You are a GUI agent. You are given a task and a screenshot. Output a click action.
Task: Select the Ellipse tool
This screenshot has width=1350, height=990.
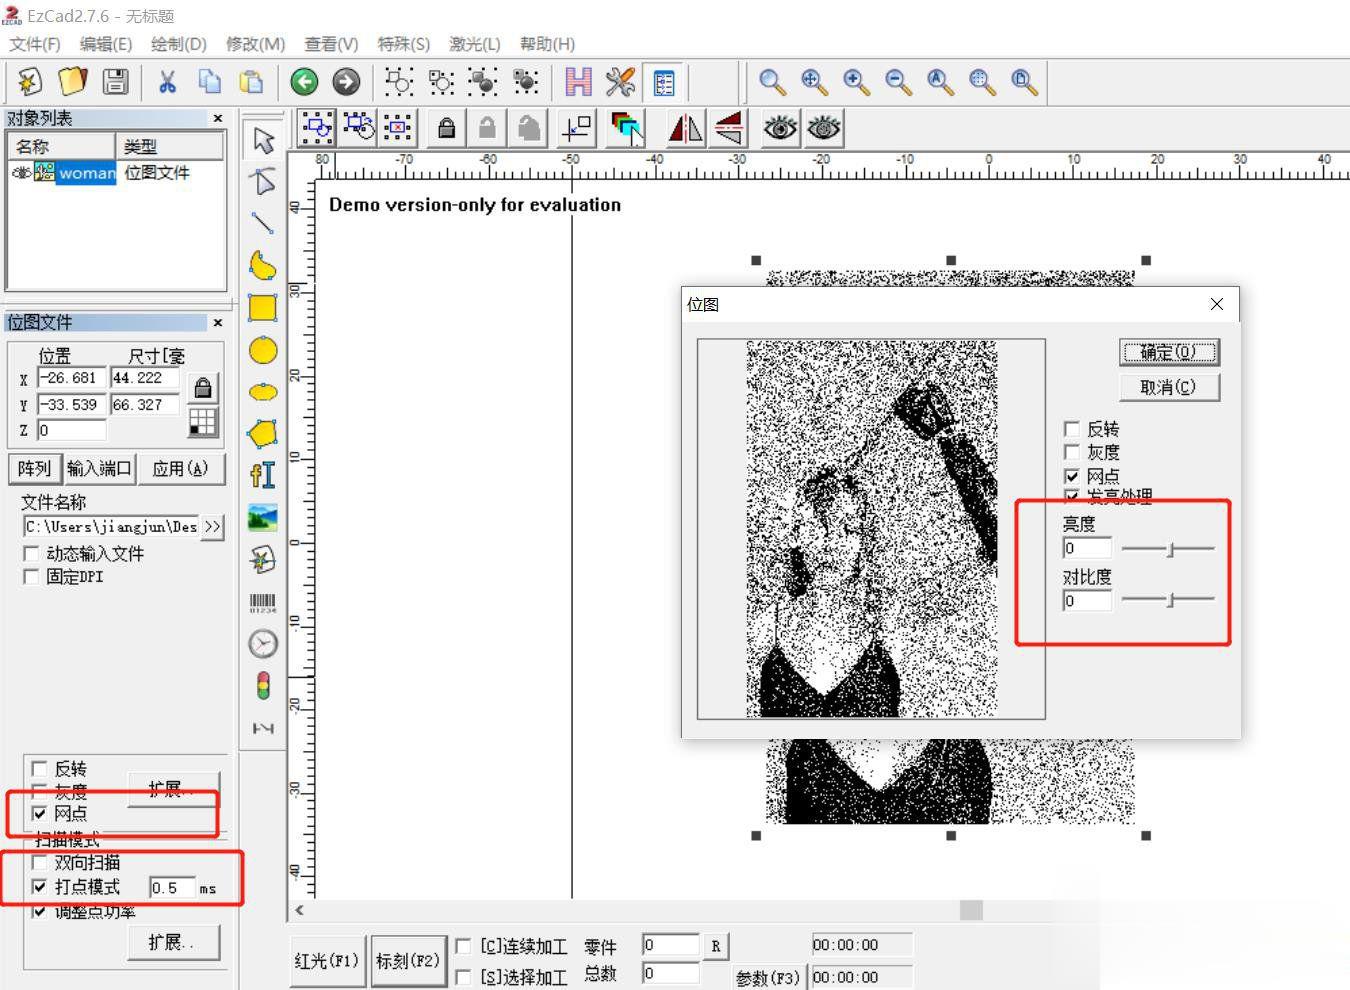click(263, 392)
